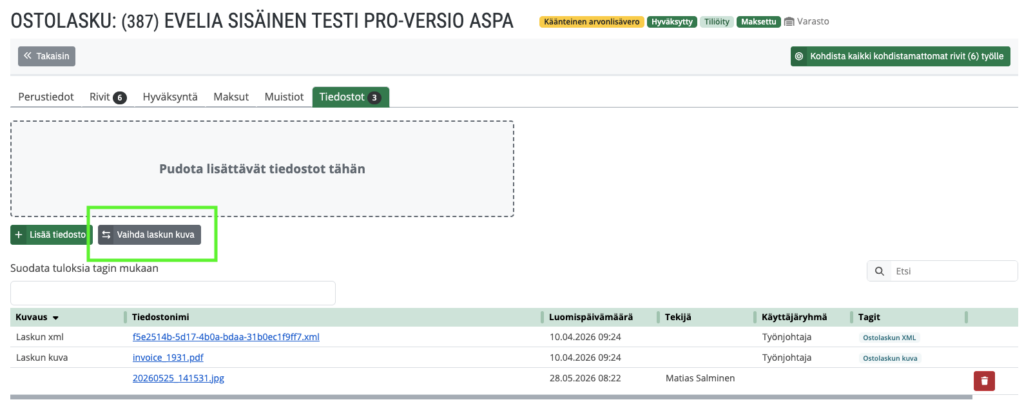Switch to the Rivit tab
The image size is (1024, 411).
click(x=108, y=97)
